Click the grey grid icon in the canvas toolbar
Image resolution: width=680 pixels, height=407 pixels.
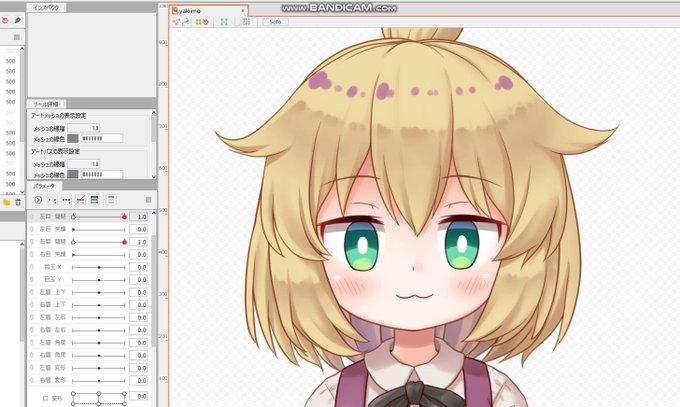tap(246, 22)
